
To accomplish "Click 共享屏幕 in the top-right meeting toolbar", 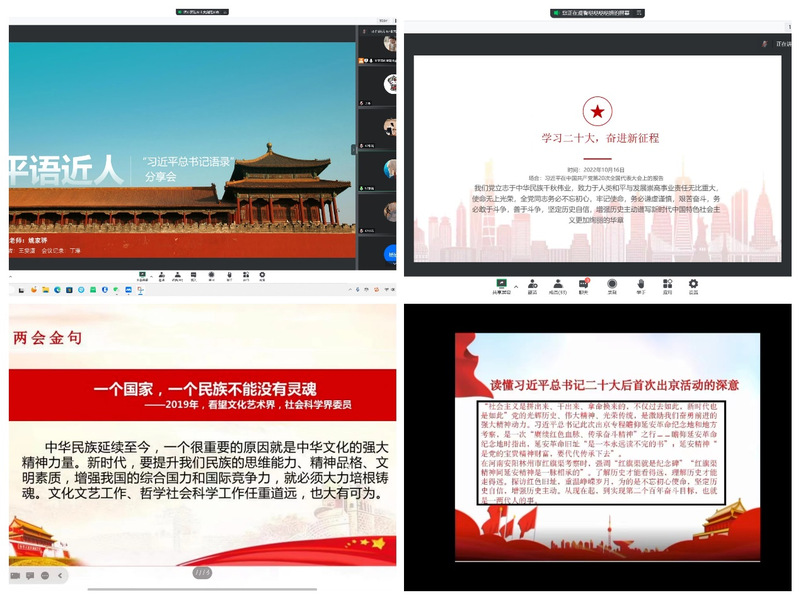I will pos(501,285).
